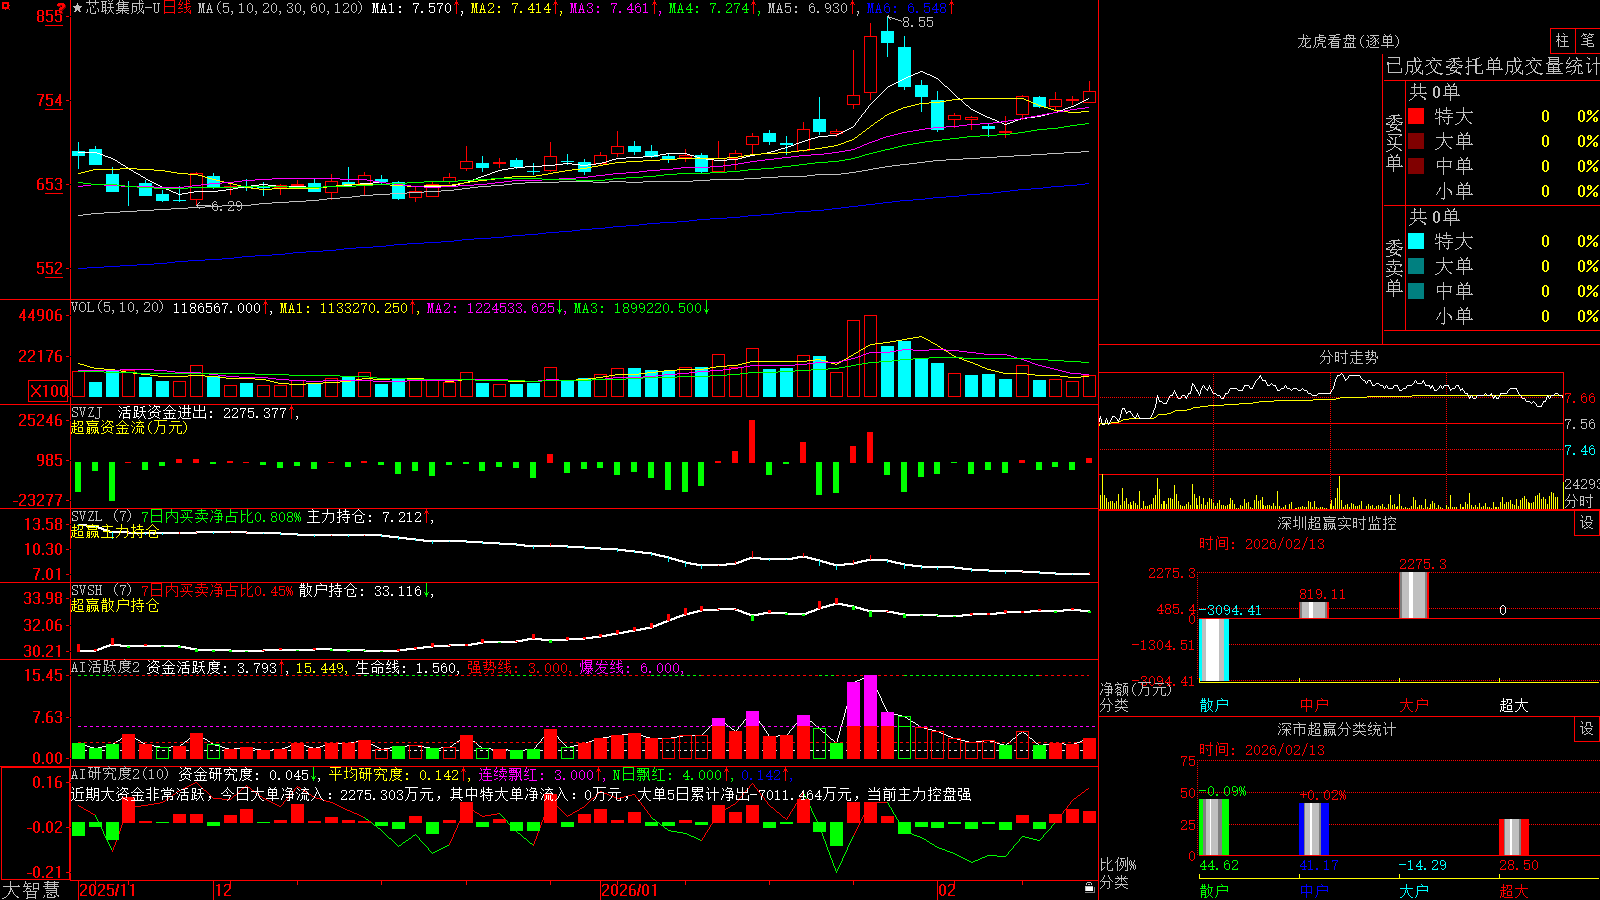Click the 龙虎看盘(逐单) panel title
This screenshot has height=900, width=1600.
[1348, 41]
